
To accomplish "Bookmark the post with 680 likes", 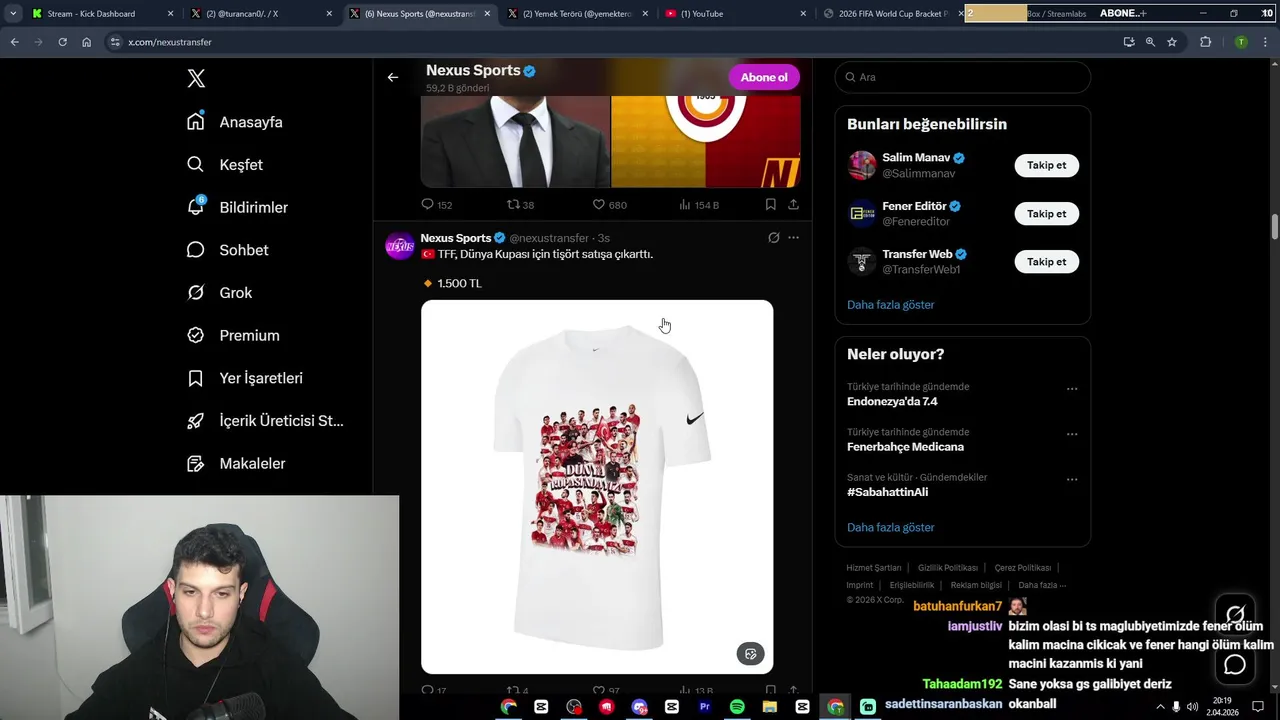I will [770, 204].
